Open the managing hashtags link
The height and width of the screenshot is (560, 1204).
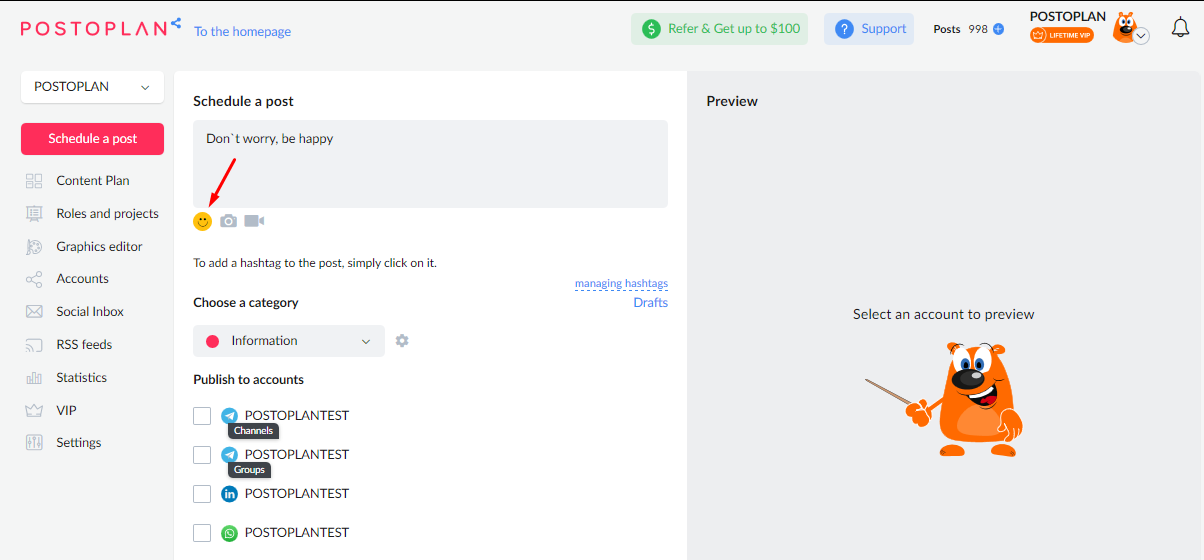click(621, 284)
